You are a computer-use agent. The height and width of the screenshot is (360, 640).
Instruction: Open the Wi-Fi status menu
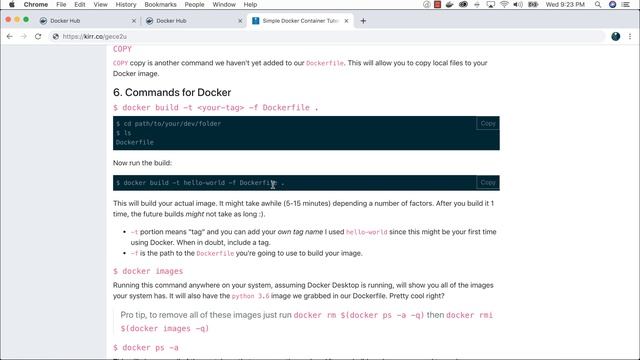click(504, 4)
